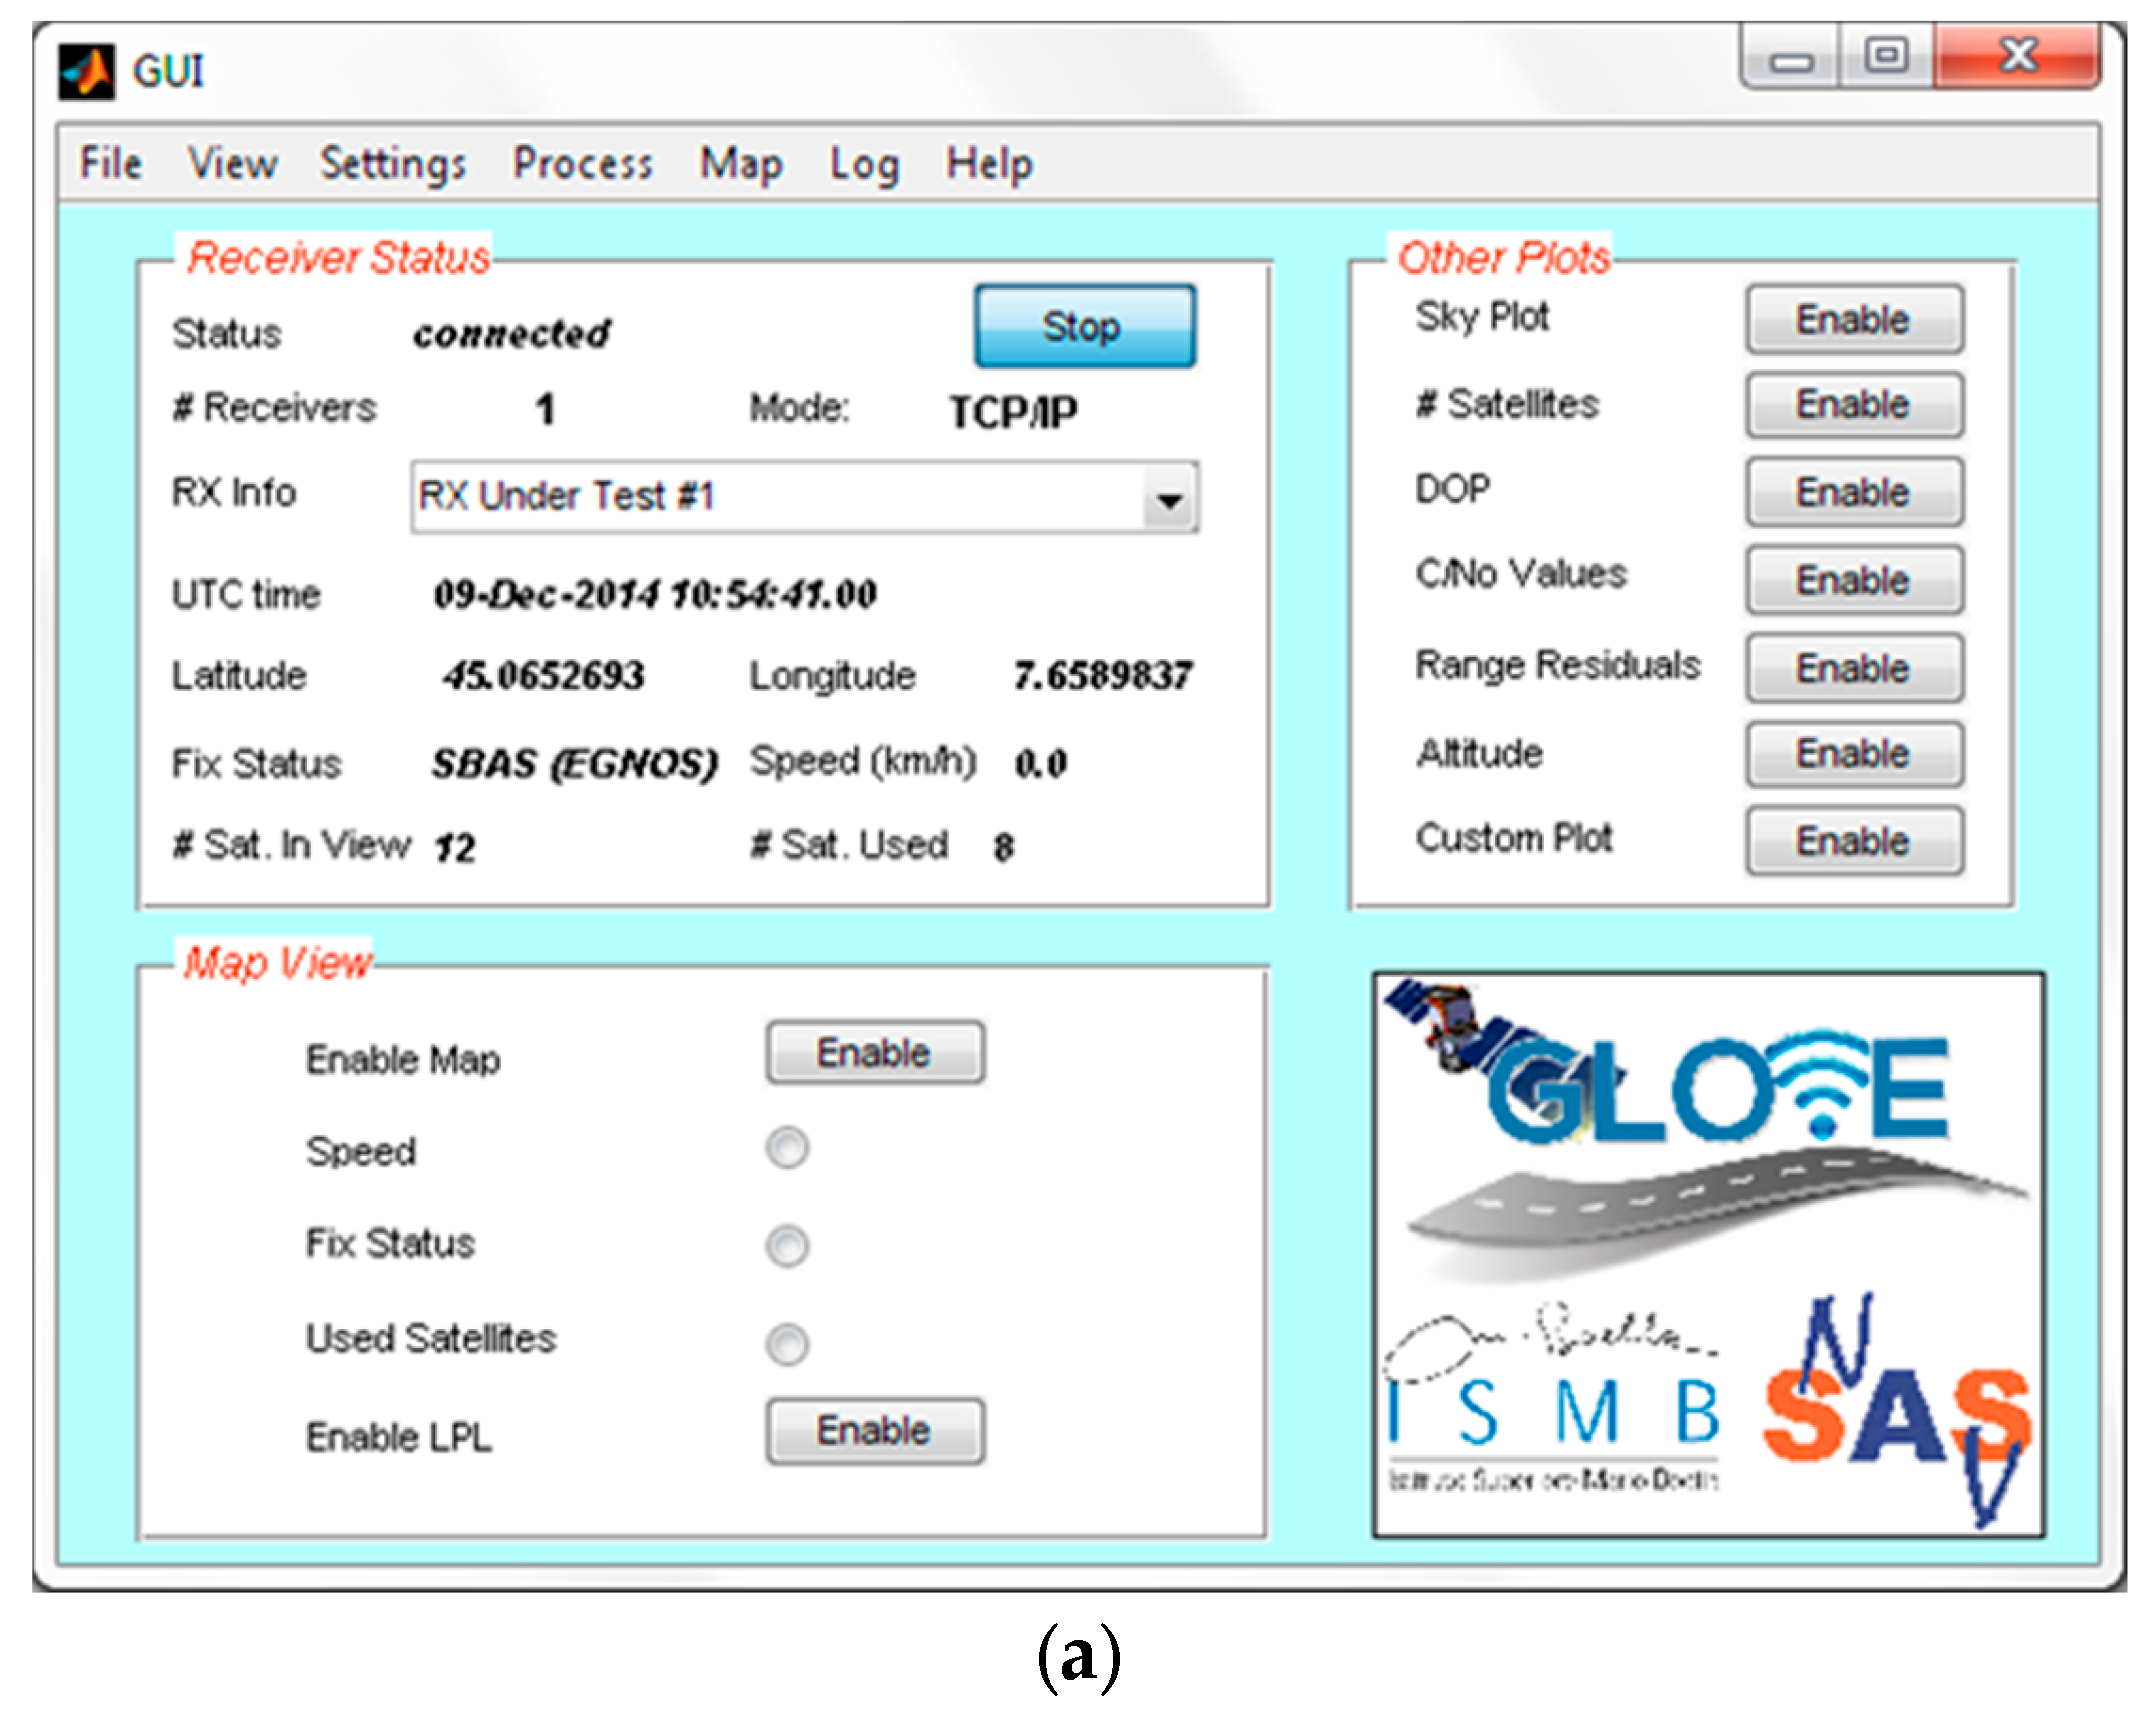Maximize the GUI window
Viewport: 2142px width, 1711px height.
pyautogui.click(x=1885, y=56)
